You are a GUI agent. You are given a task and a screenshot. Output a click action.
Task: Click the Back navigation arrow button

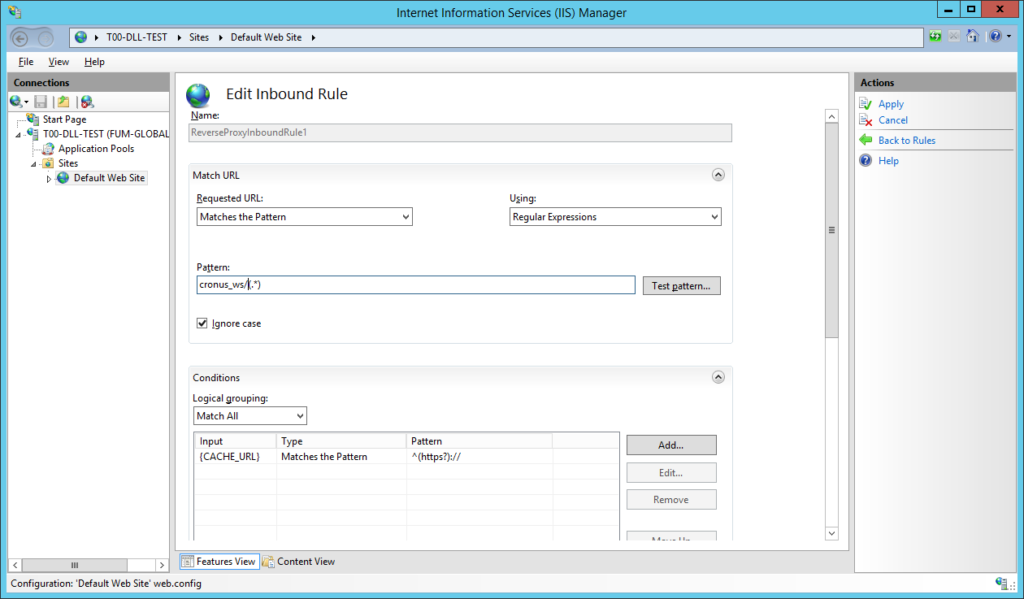[20, 38]
